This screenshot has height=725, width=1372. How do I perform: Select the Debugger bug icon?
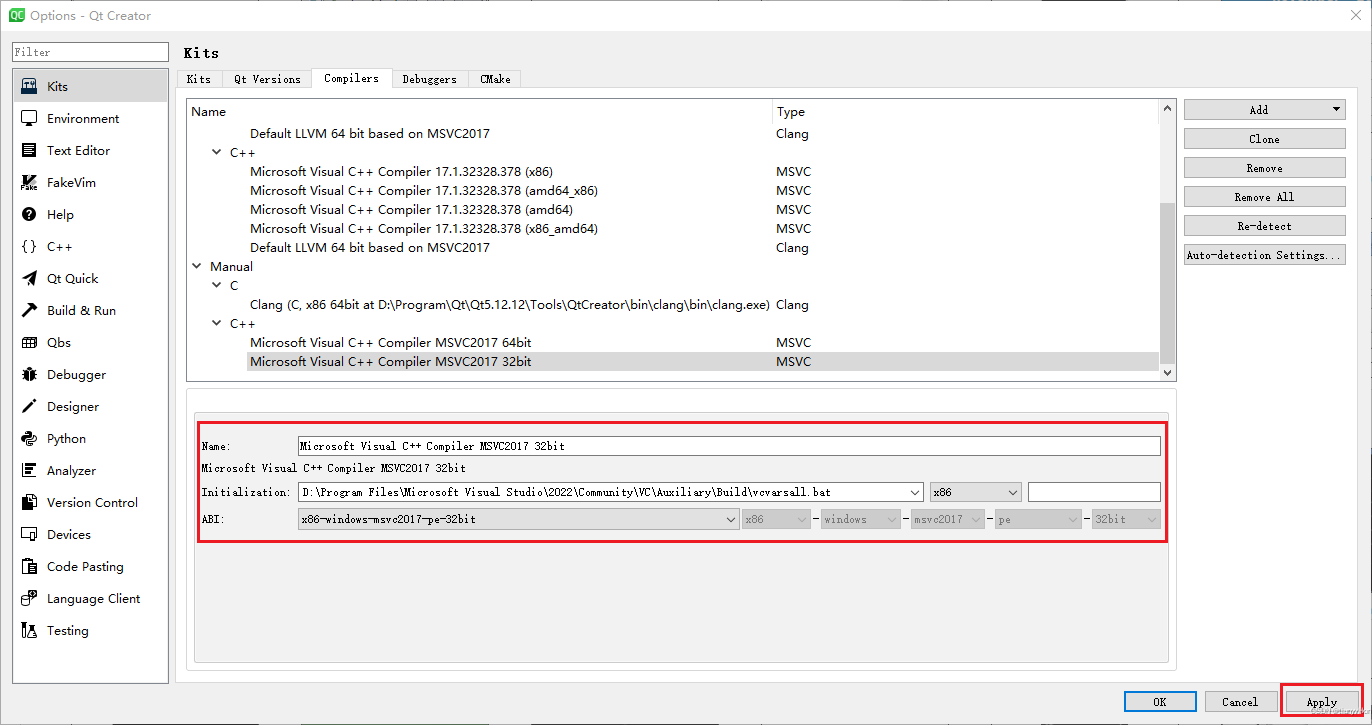pos(29,374)
